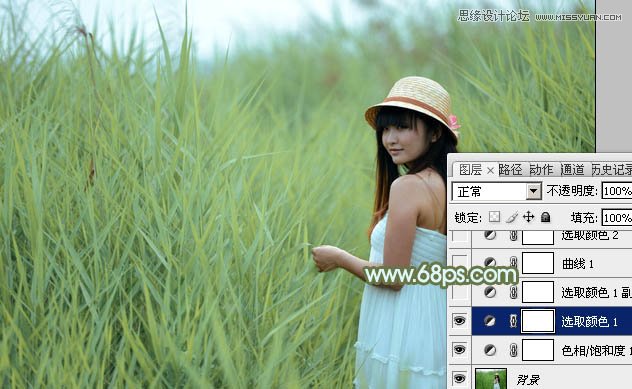The width and height of the screenshot is (632, 389).
Task: Click lock all padlock icon
Action: [545, 217]
